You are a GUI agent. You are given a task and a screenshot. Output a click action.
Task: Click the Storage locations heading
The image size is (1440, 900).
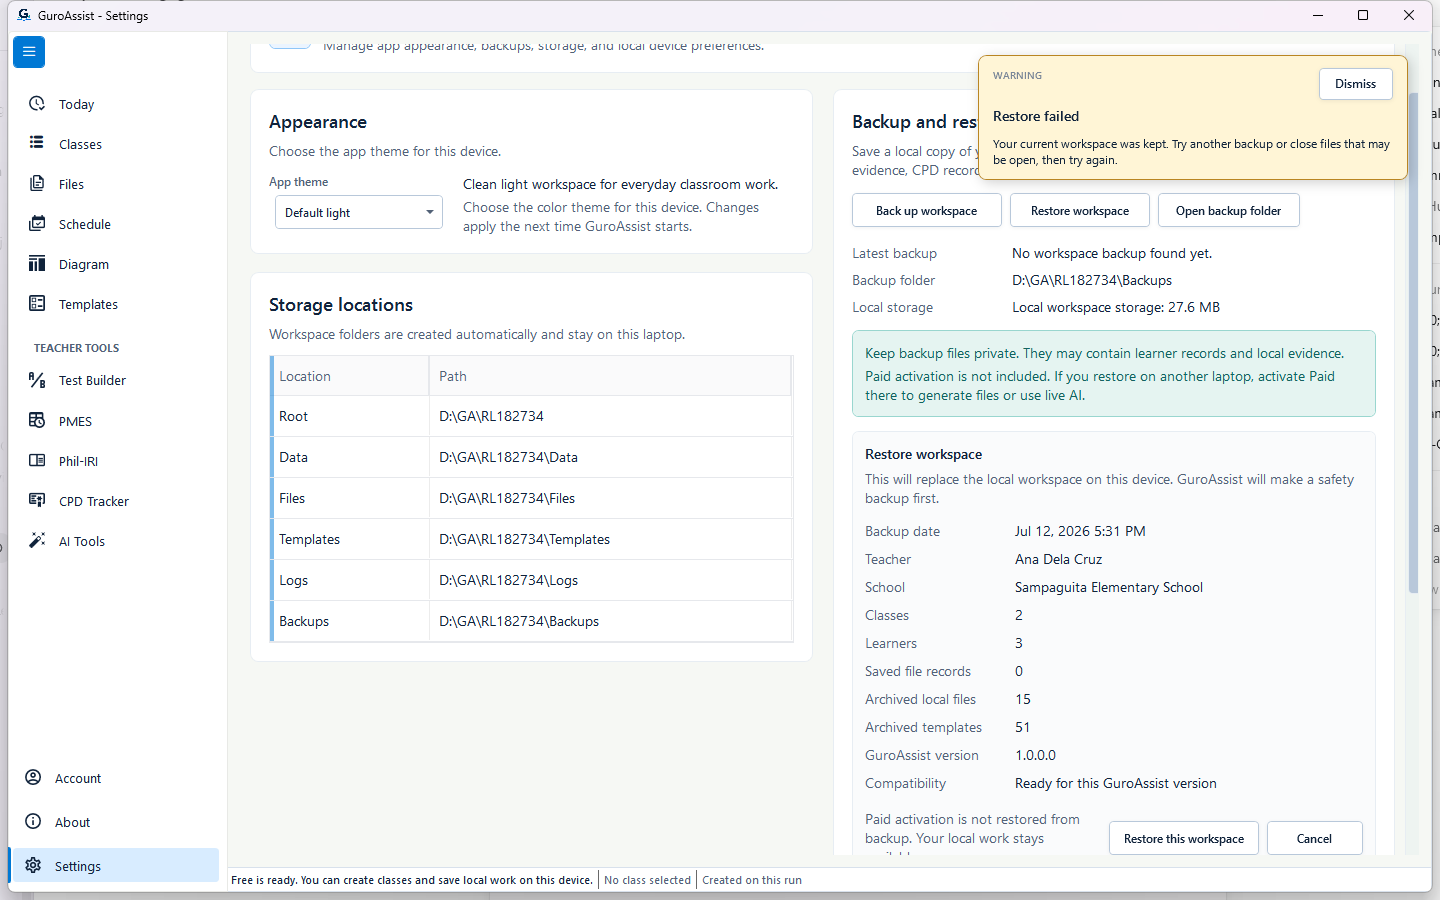[341, 305]
